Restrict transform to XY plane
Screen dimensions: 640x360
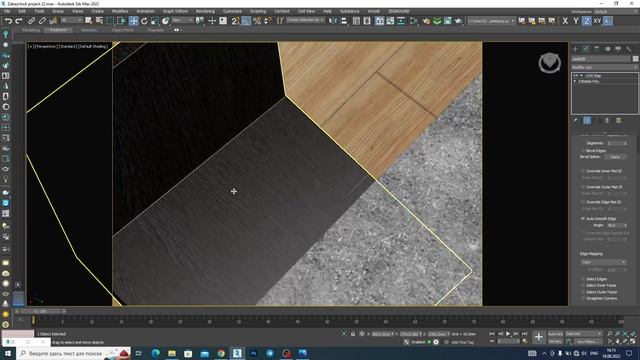pos(597,21)
